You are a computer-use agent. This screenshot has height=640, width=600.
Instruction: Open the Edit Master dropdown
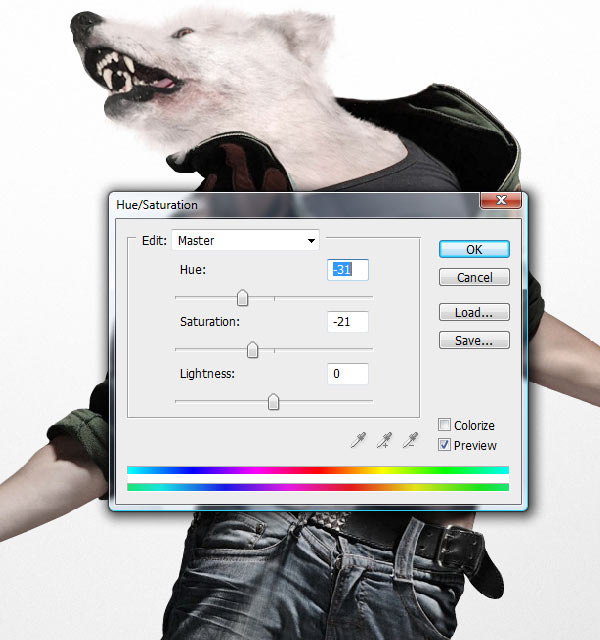point(245,240)
